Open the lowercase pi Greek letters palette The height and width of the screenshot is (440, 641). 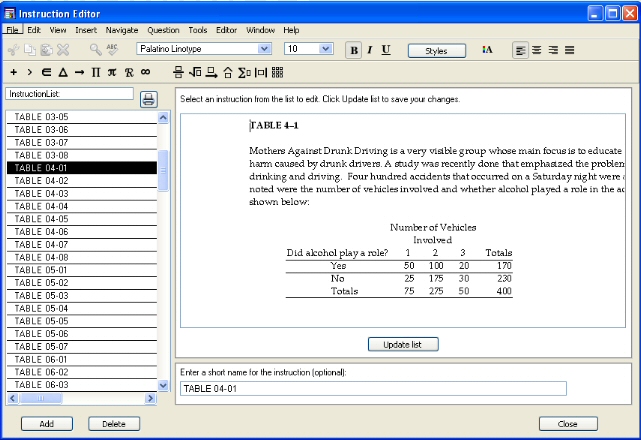coord(112,72)
